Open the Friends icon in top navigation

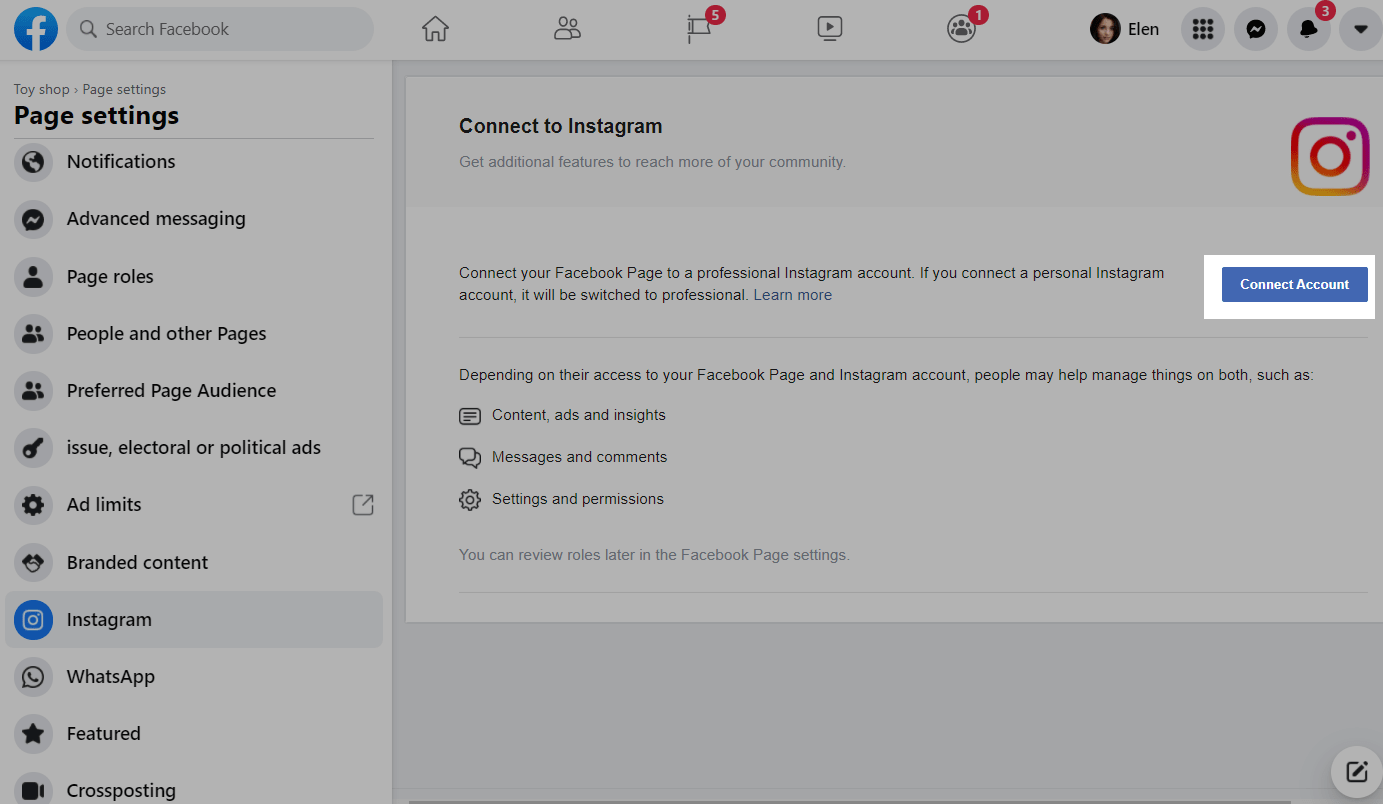(x=567, y=29)
